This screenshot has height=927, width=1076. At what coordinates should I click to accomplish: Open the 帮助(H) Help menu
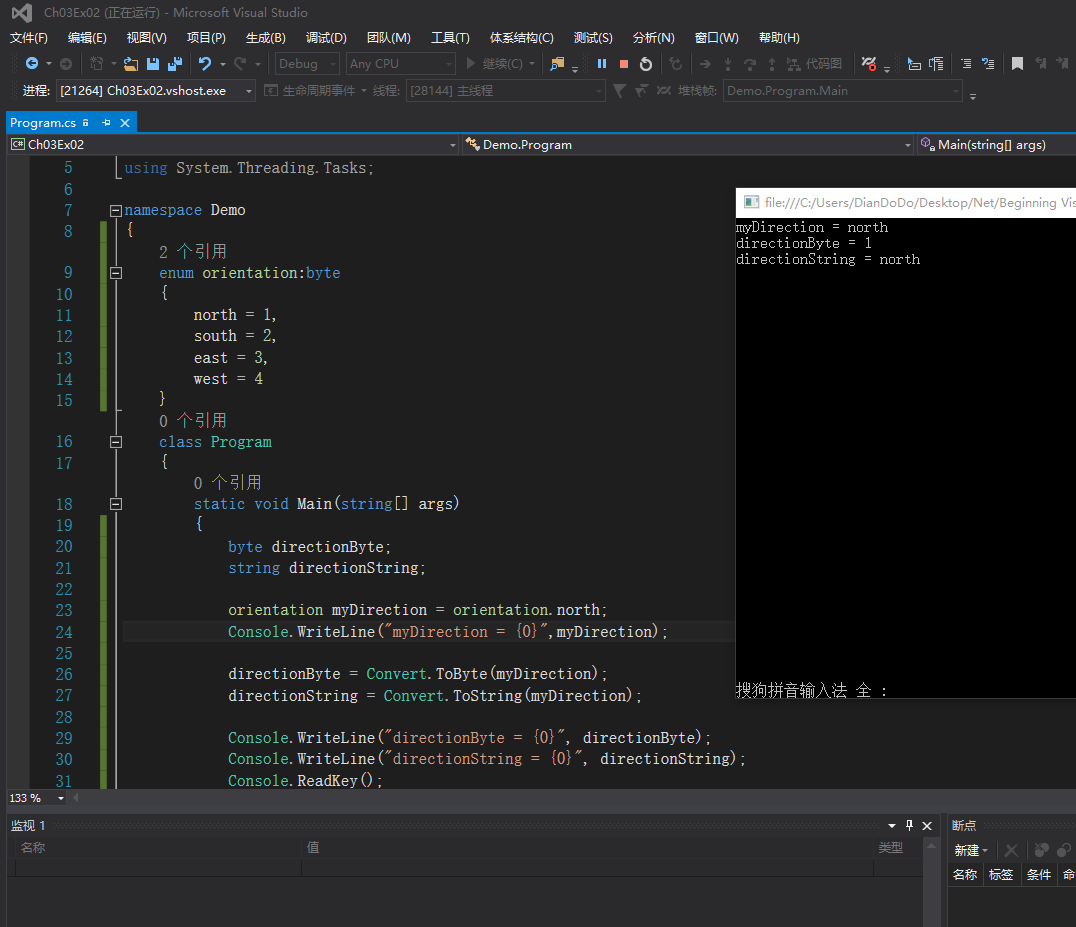tap(779, 38)
